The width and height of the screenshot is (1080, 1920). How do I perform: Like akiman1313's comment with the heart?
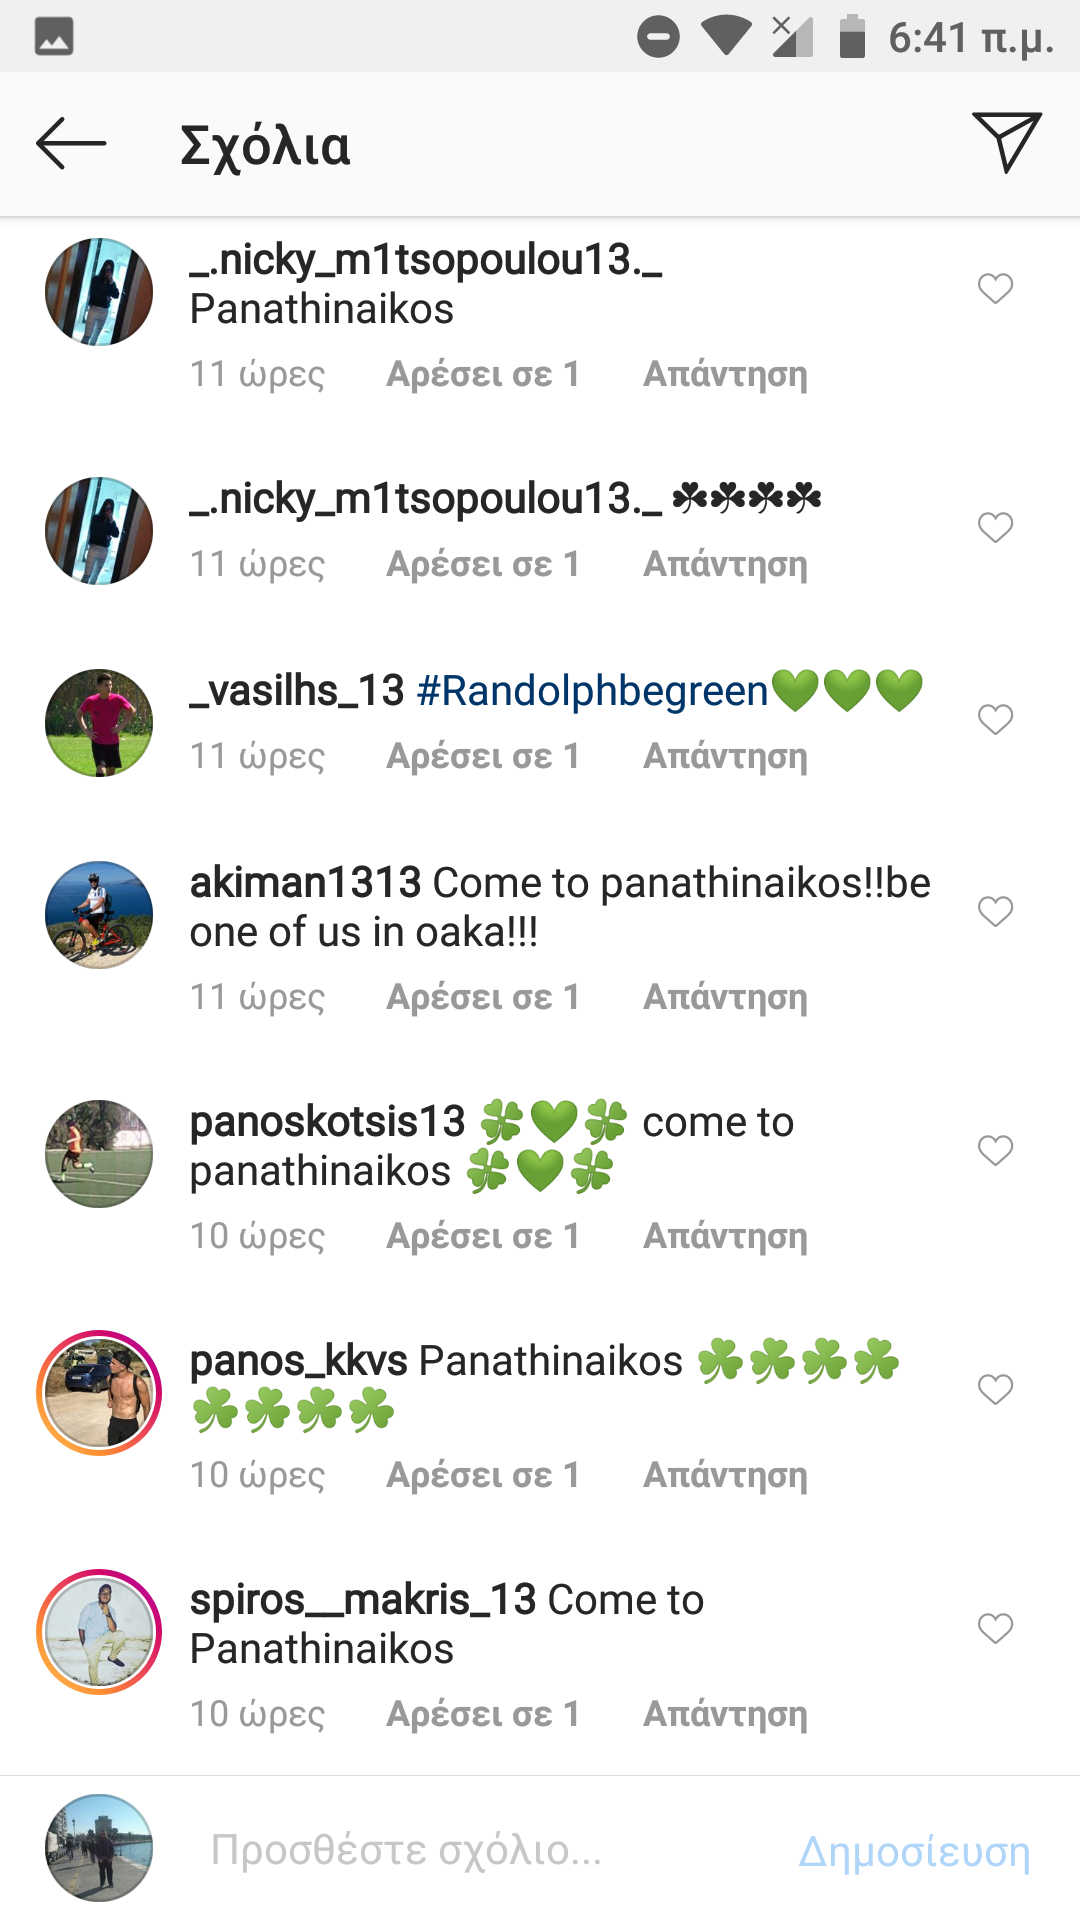point(995,911)
